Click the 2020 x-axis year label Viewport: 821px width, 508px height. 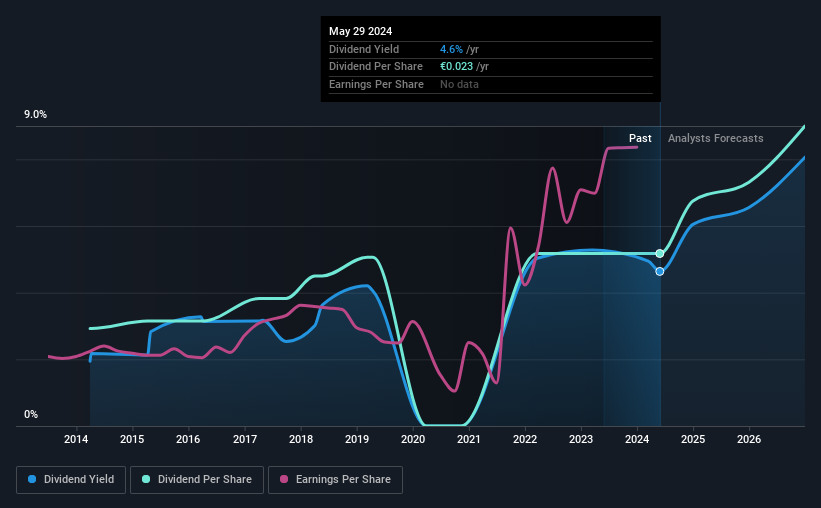point(413,439)
